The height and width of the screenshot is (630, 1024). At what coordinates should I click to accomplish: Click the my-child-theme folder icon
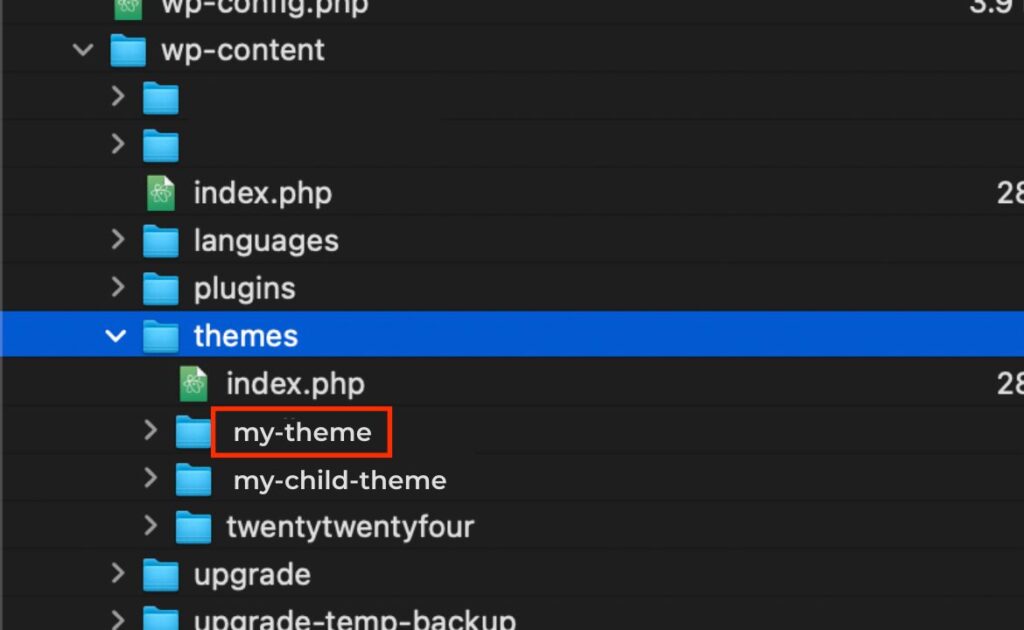(193, 480)
